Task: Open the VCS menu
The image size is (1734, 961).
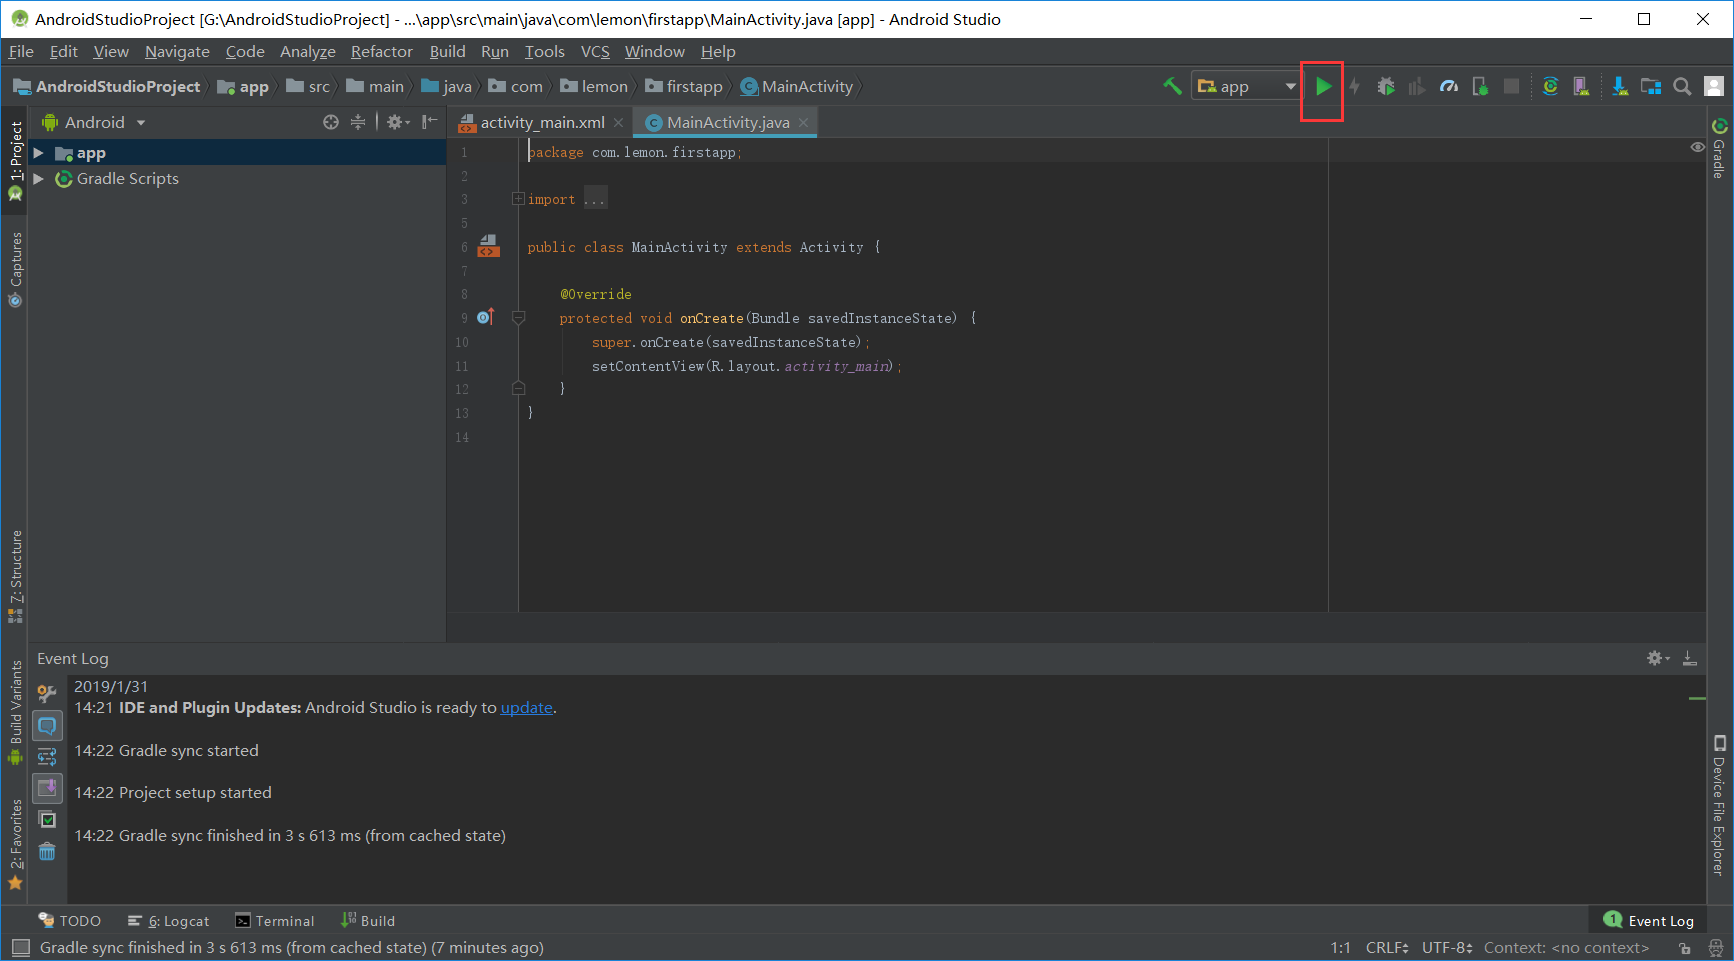Action: point(595,52)
